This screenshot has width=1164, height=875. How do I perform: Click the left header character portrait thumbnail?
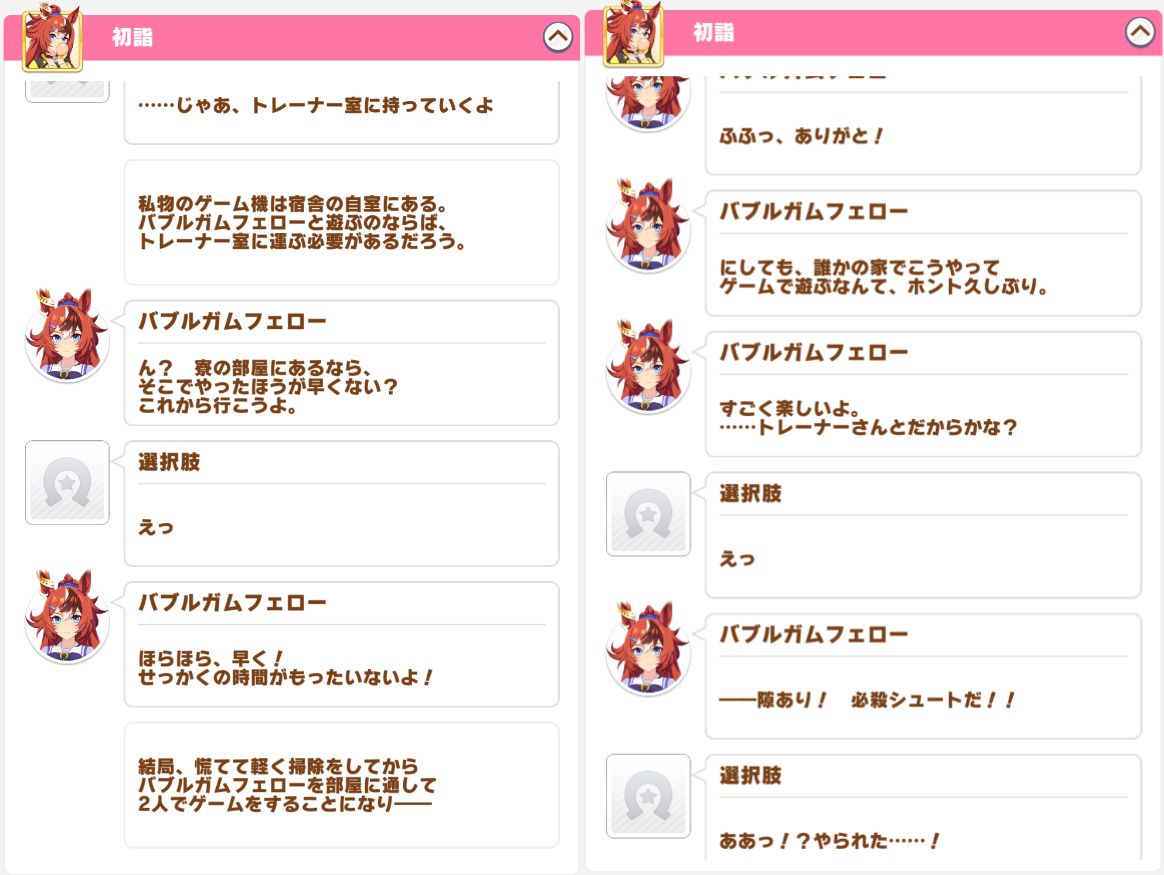click(52, 39)
